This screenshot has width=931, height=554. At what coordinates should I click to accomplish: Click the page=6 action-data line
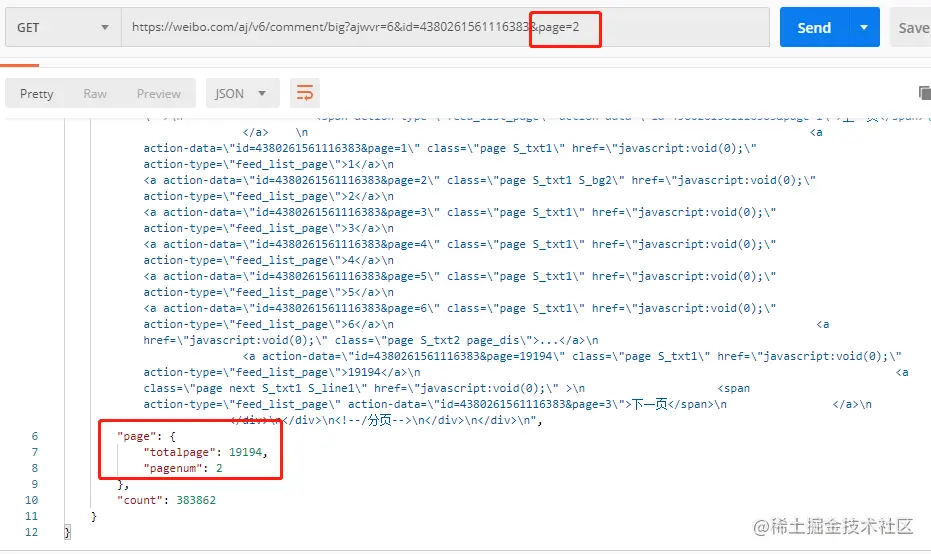tap(460, 308)
